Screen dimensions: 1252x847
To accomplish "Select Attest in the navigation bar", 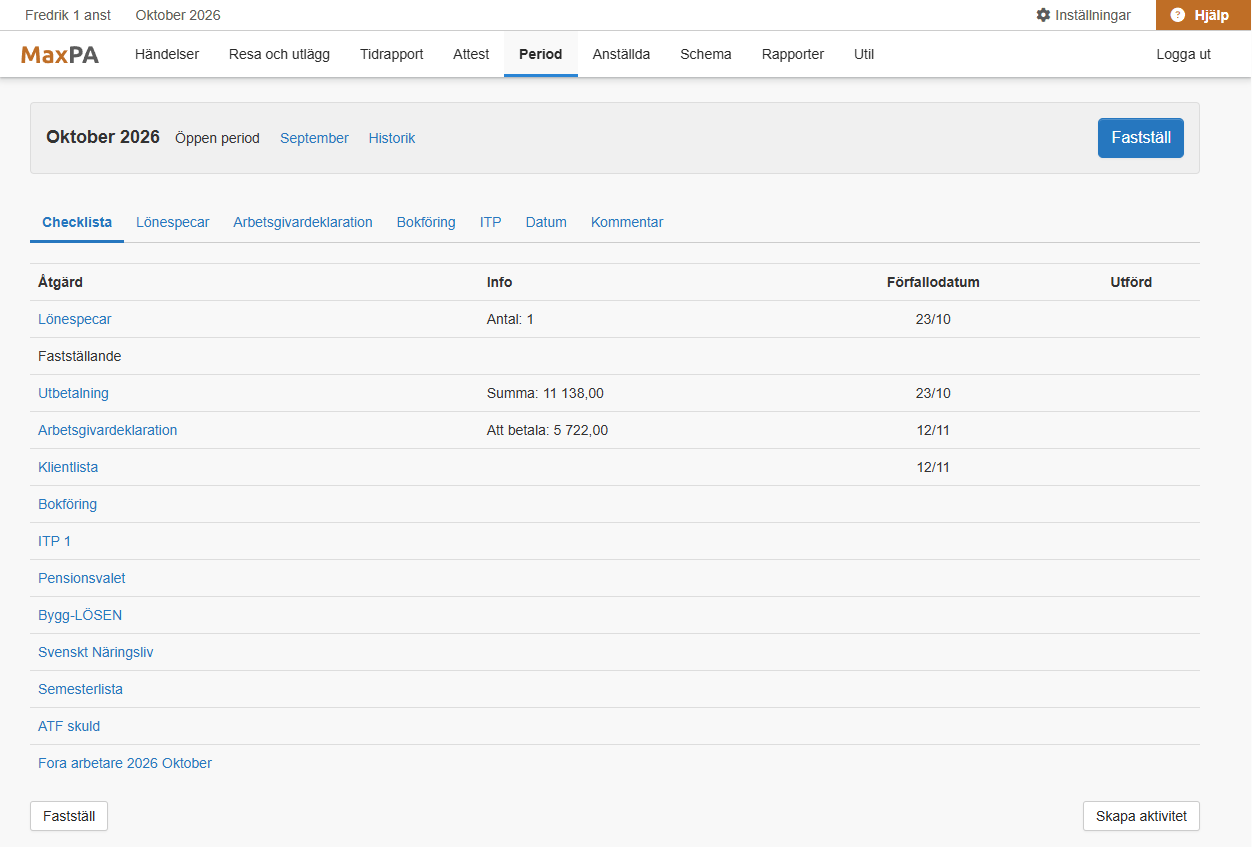I will tap(471, 55).
